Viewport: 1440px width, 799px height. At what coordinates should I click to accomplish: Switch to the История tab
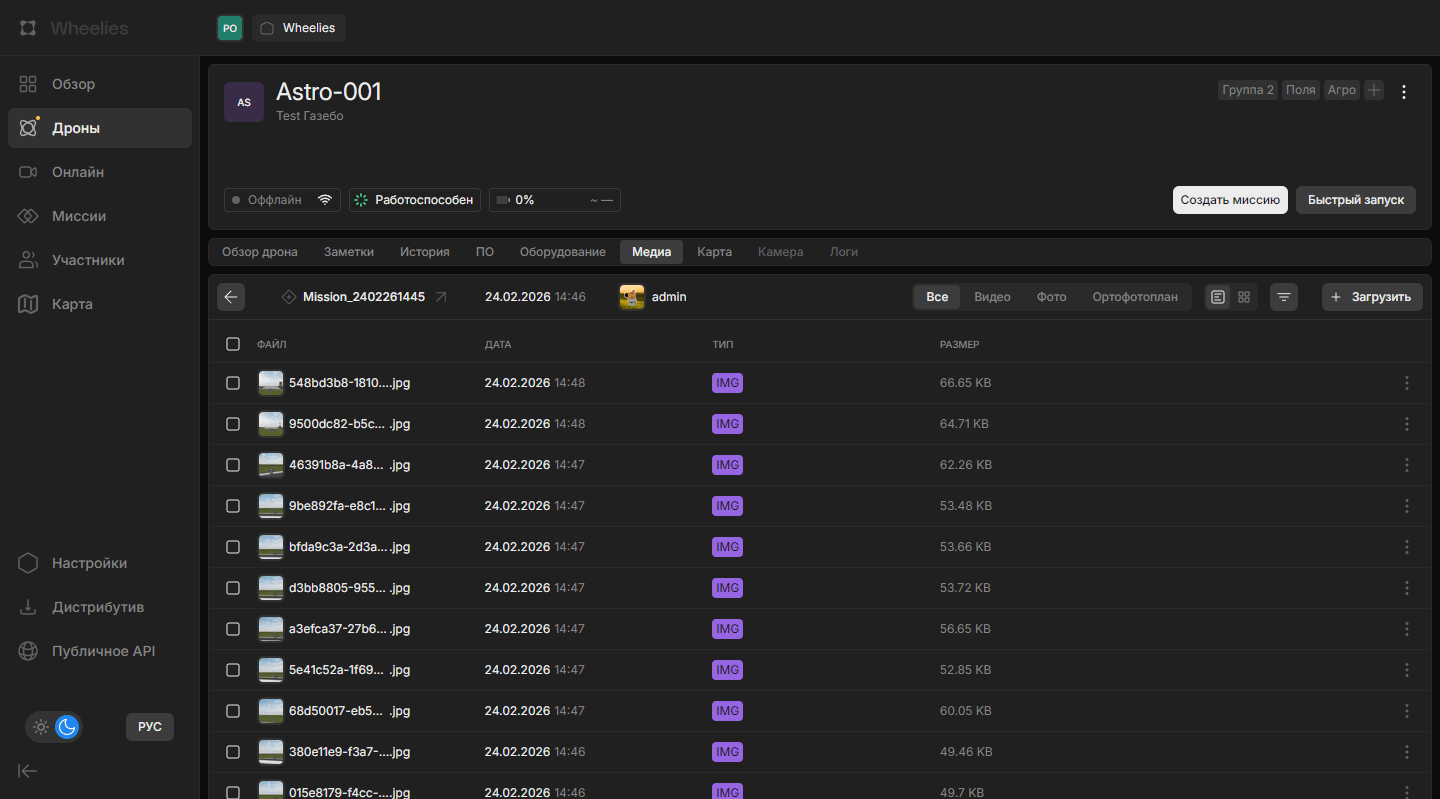coord(425,252)
